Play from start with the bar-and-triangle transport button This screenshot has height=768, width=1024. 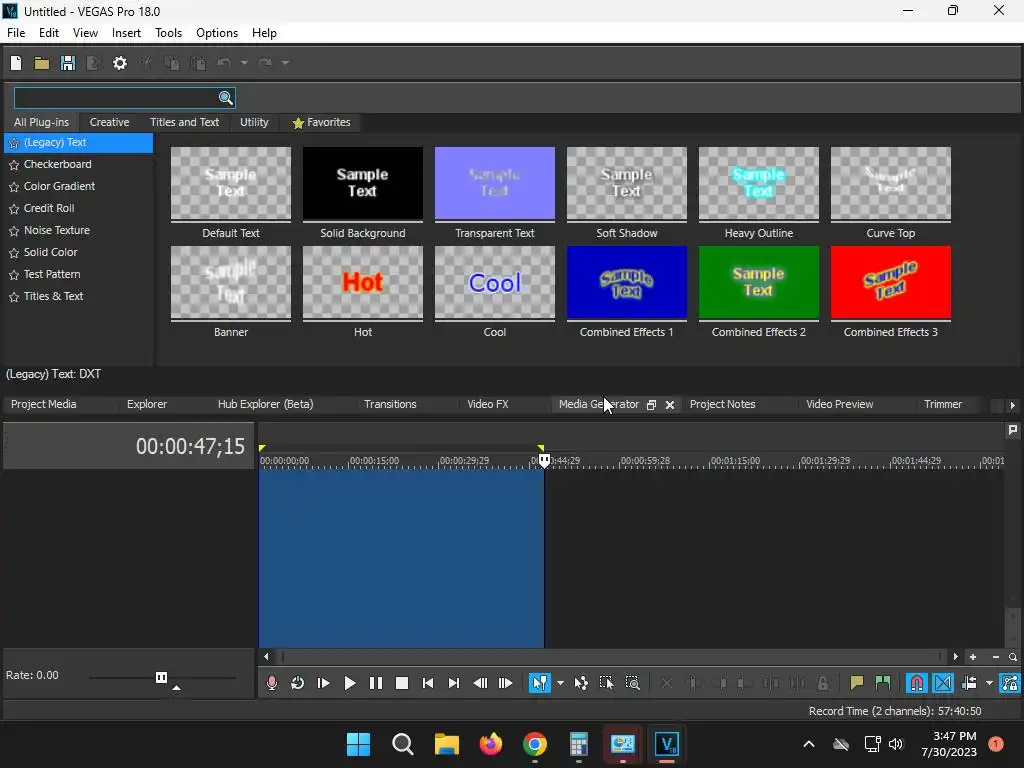click(323, 683)
